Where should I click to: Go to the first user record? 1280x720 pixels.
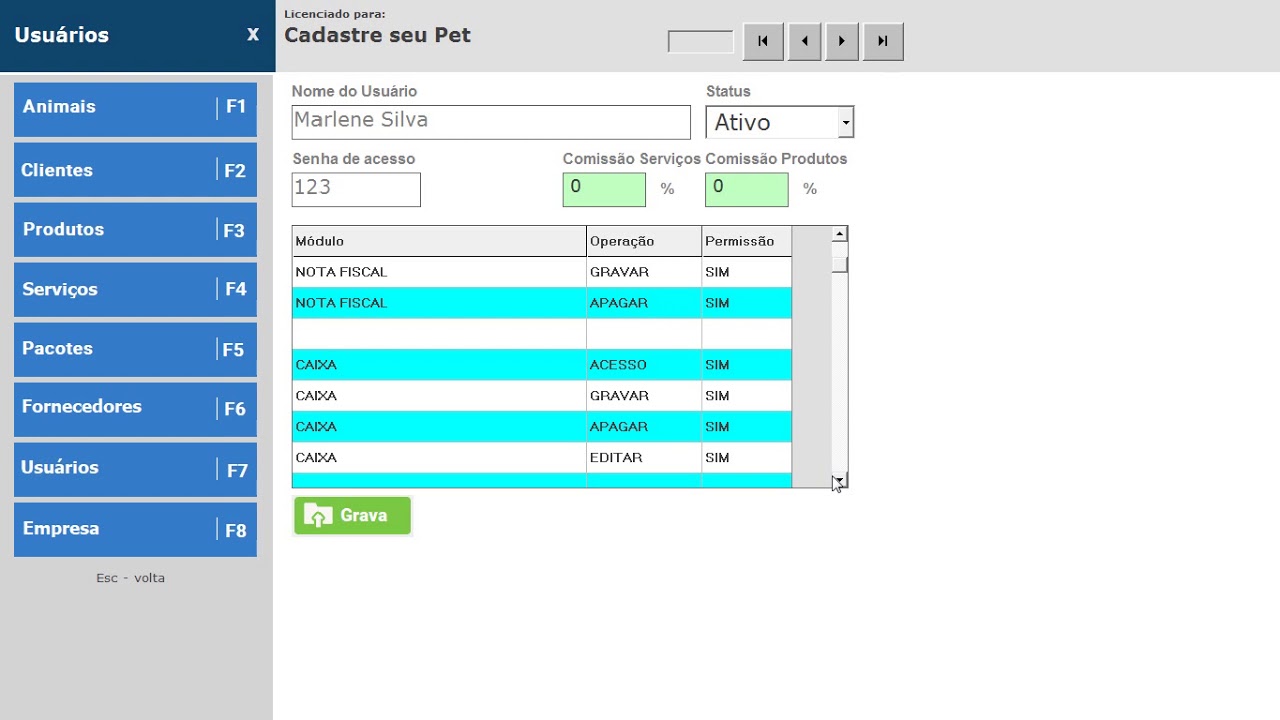click(763, 42)
